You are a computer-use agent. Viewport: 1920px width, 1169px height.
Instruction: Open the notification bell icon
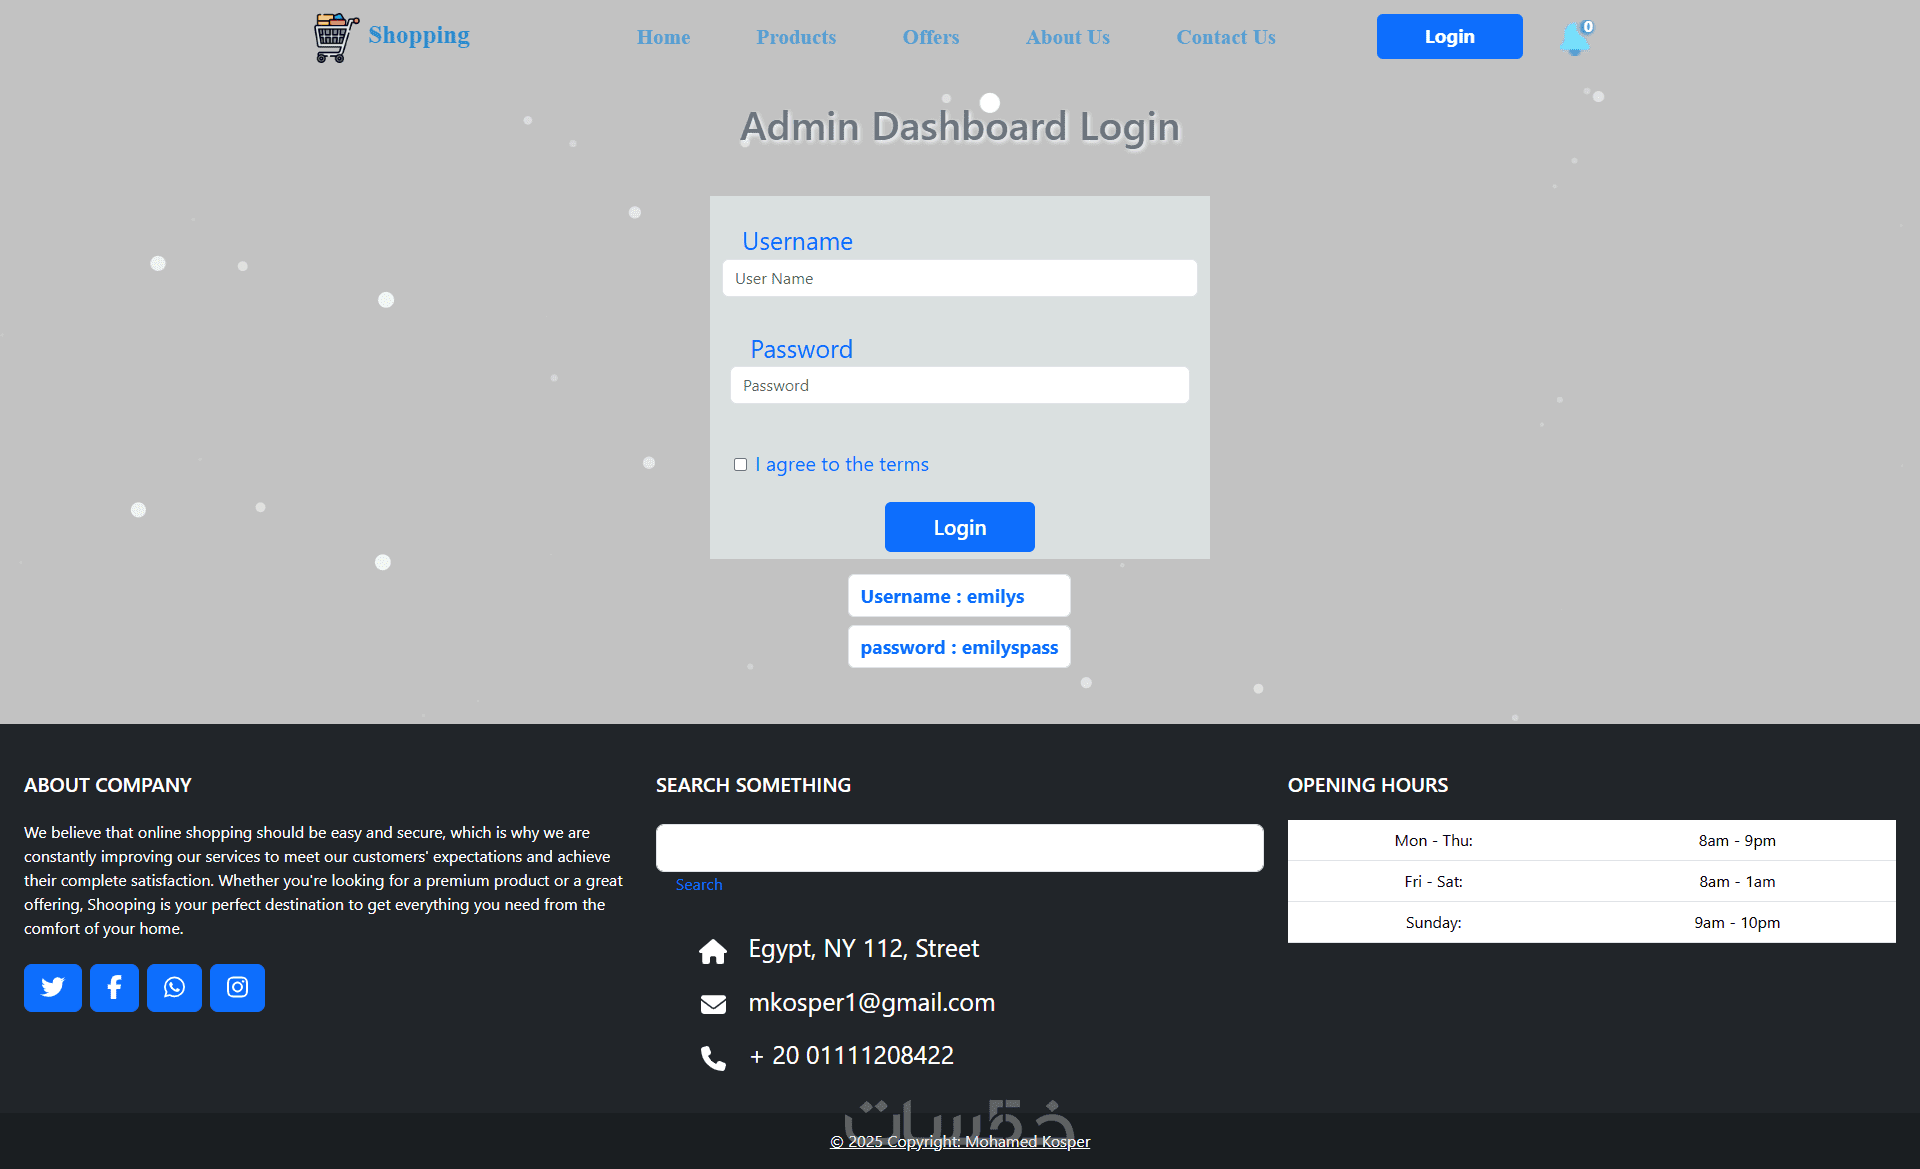tap(1574, 38)
